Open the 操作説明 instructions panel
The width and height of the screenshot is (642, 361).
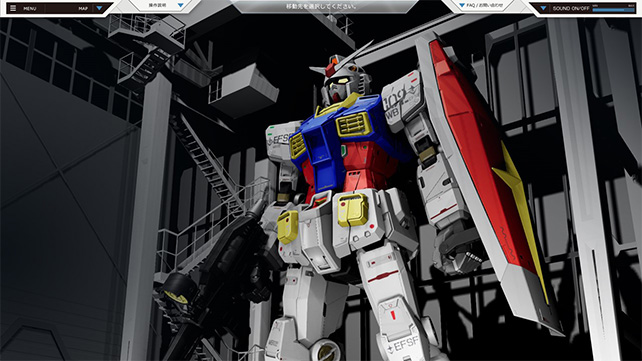point(157,5)
